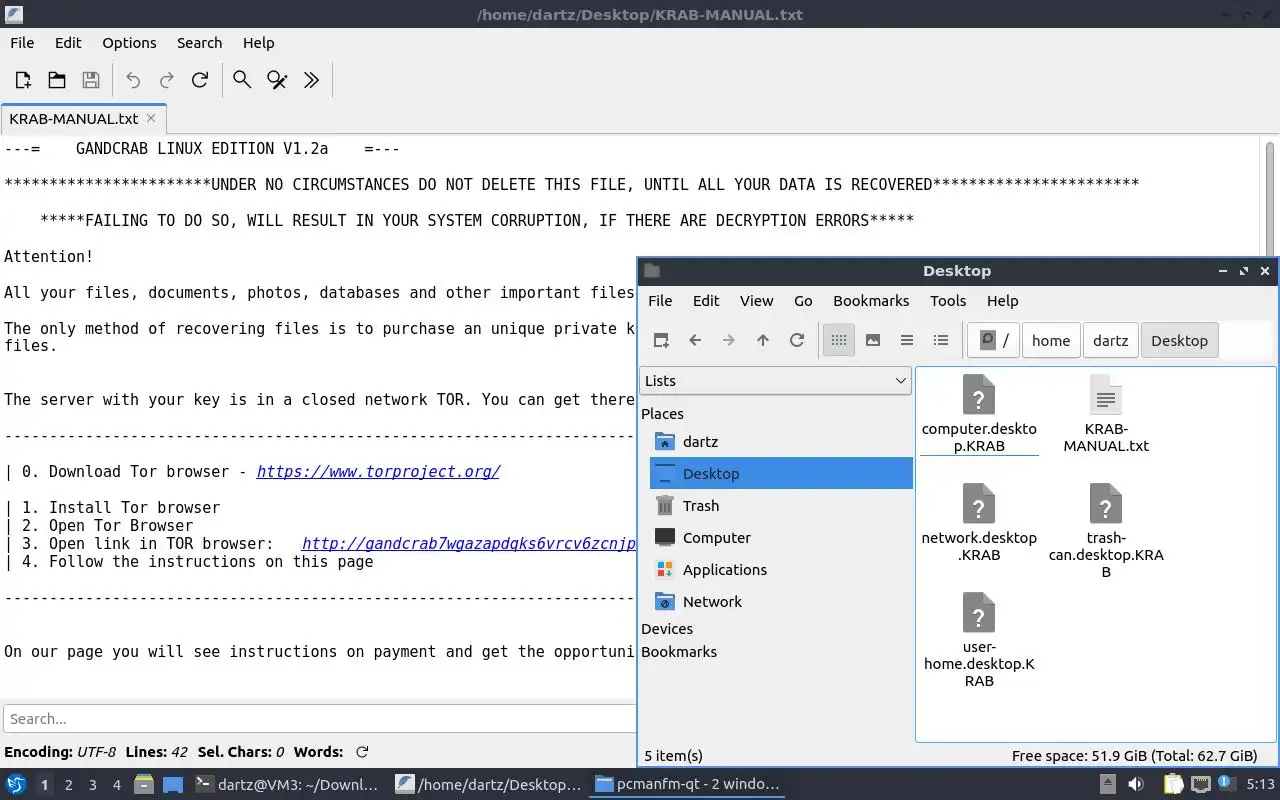Click the root path button
Screen dimensions: 1280x800
pos(994,340)
